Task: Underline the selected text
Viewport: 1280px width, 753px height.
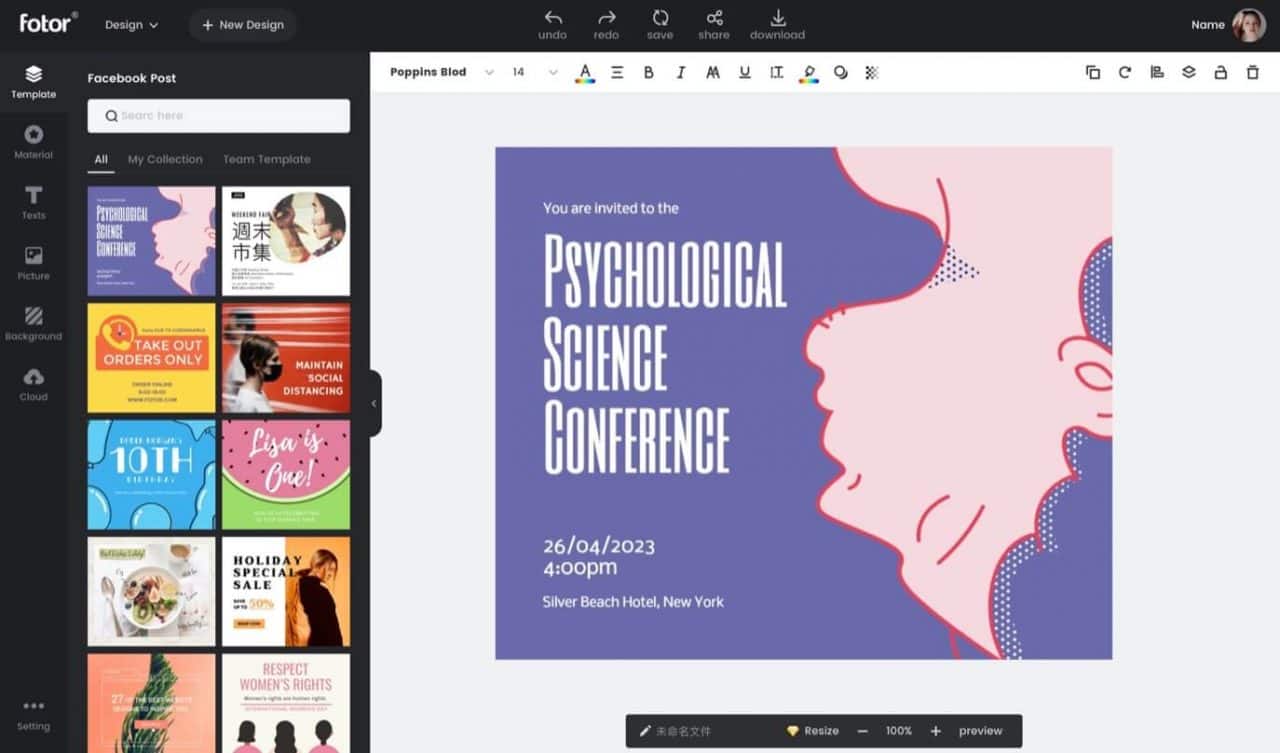Action: click(745, 72)
